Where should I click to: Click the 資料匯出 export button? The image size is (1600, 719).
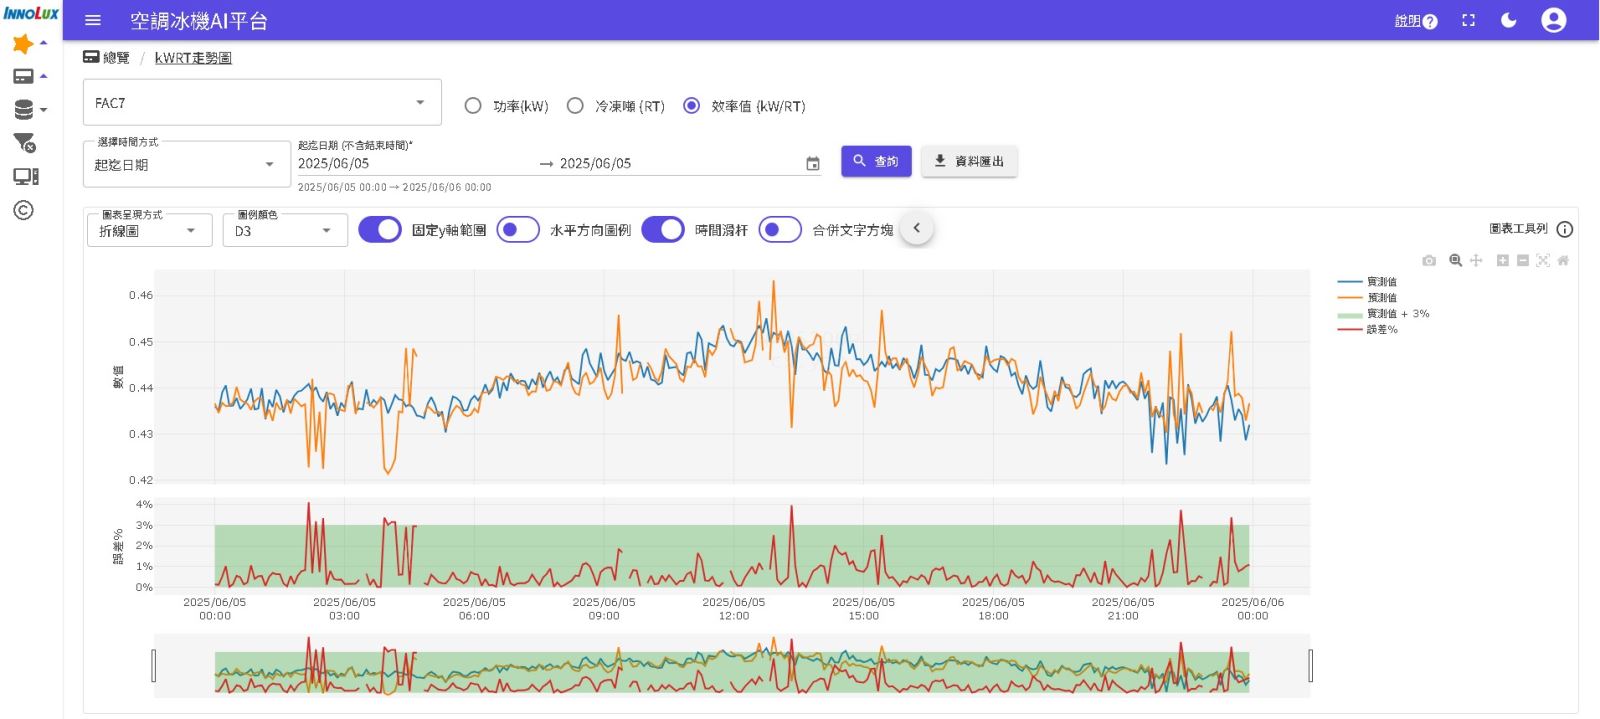969,161
